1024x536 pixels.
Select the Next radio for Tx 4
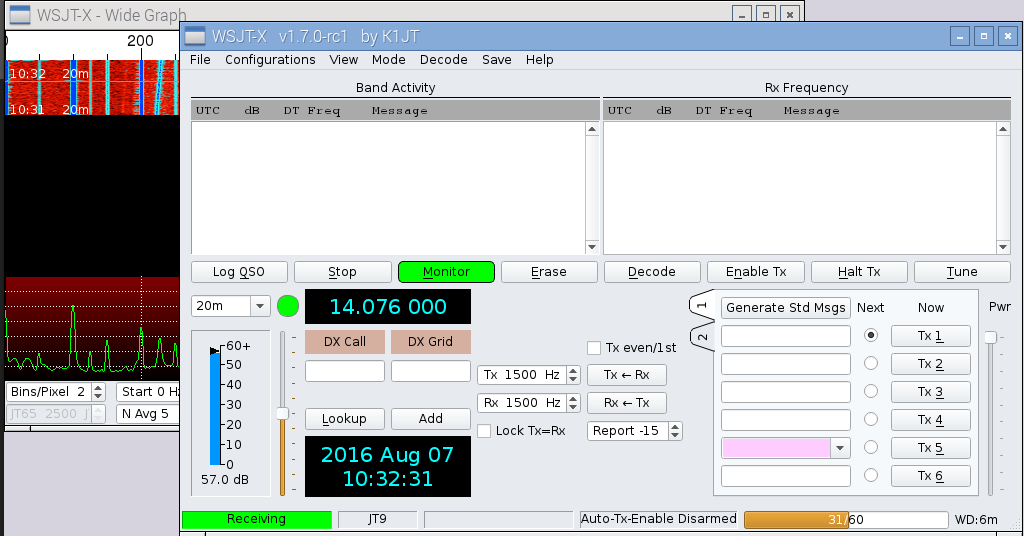871,419
